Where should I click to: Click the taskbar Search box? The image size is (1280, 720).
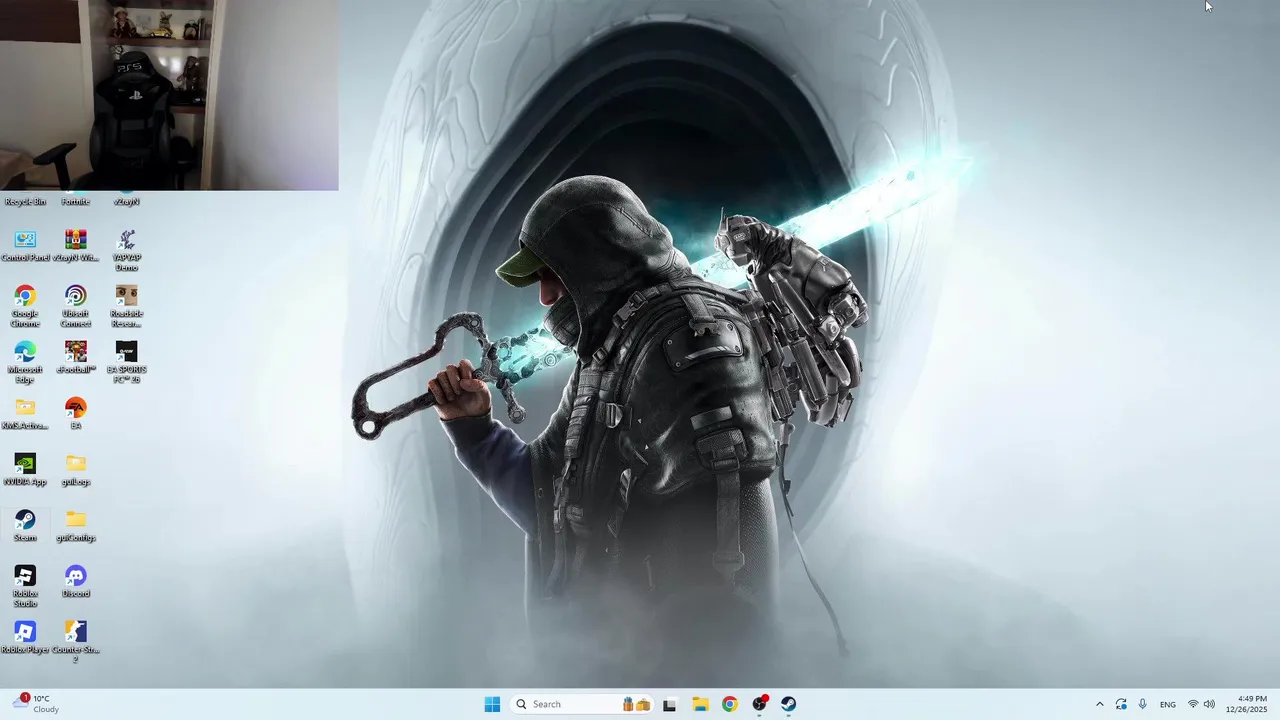pos(582,704)
